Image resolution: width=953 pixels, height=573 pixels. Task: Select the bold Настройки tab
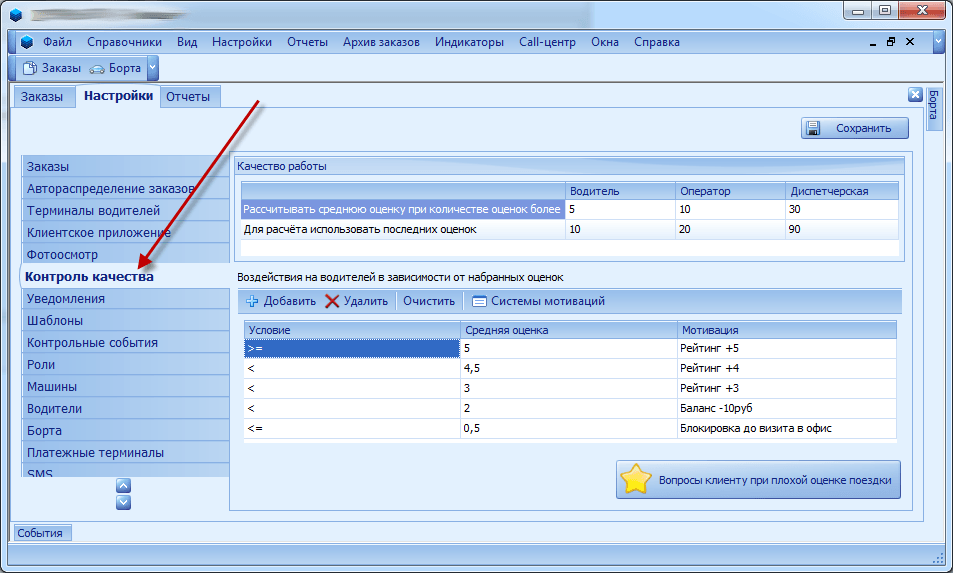click(119, 95)
